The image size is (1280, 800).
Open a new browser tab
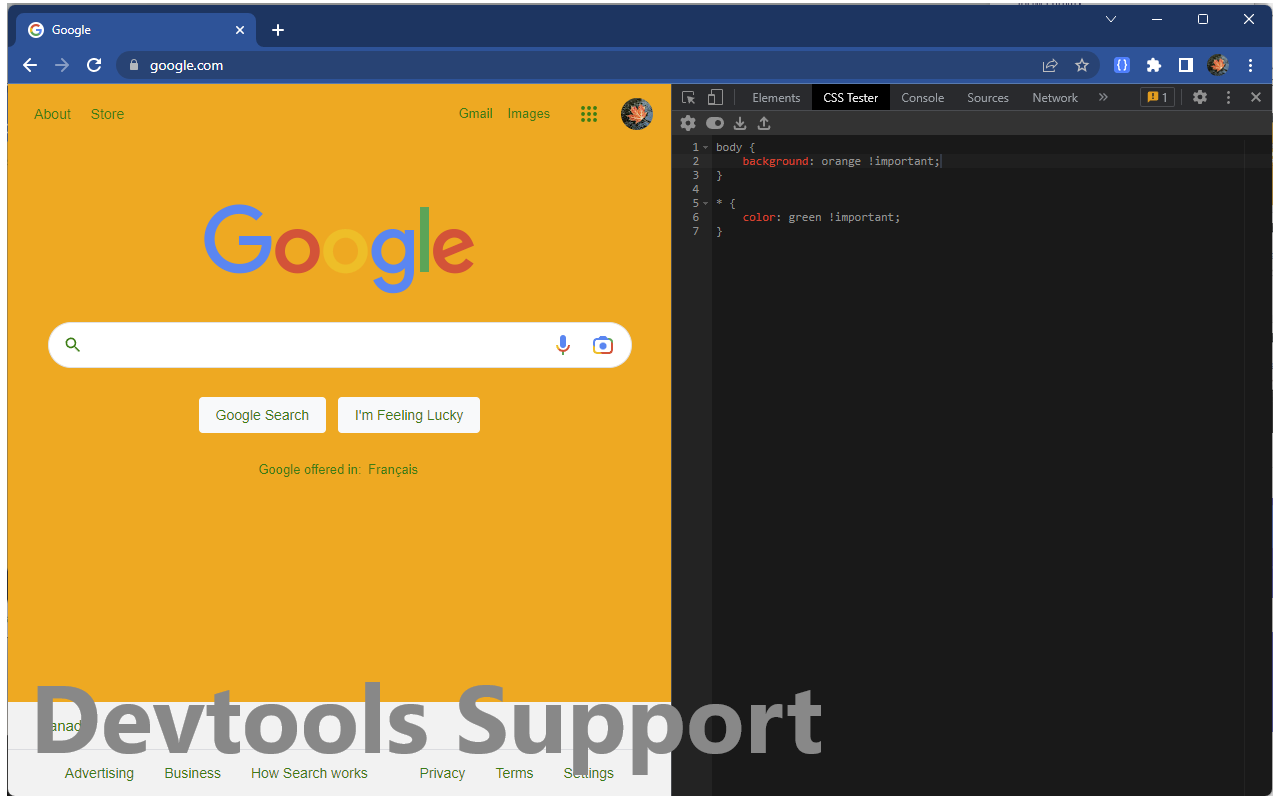[278, 30]
